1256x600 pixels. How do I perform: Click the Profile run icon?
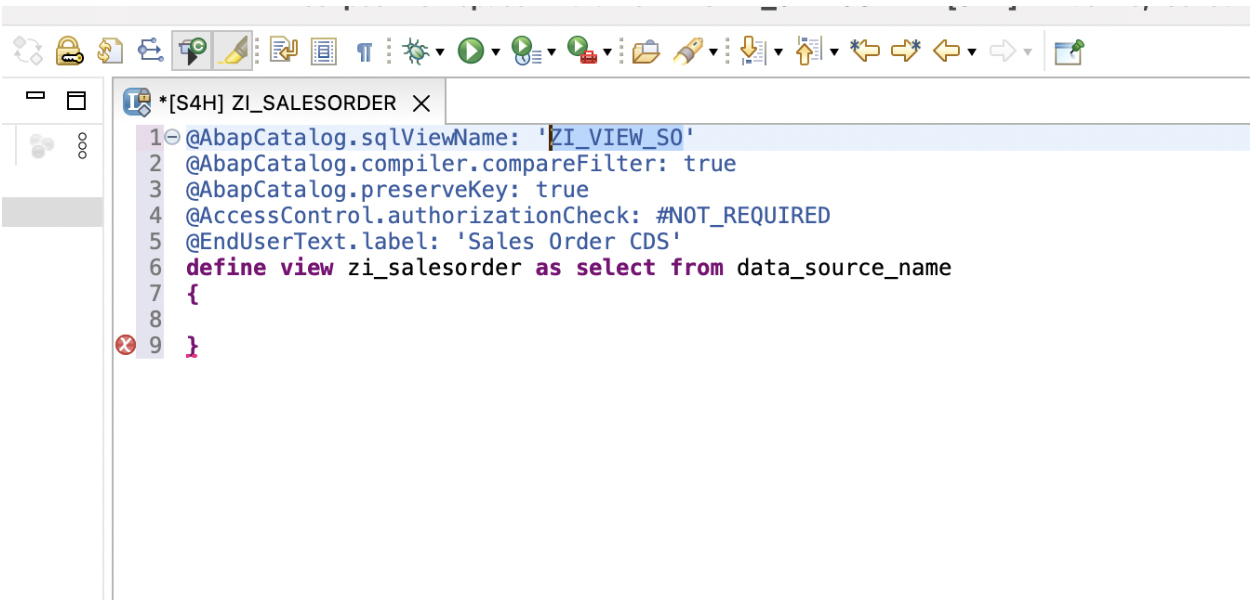coord(526,51)
